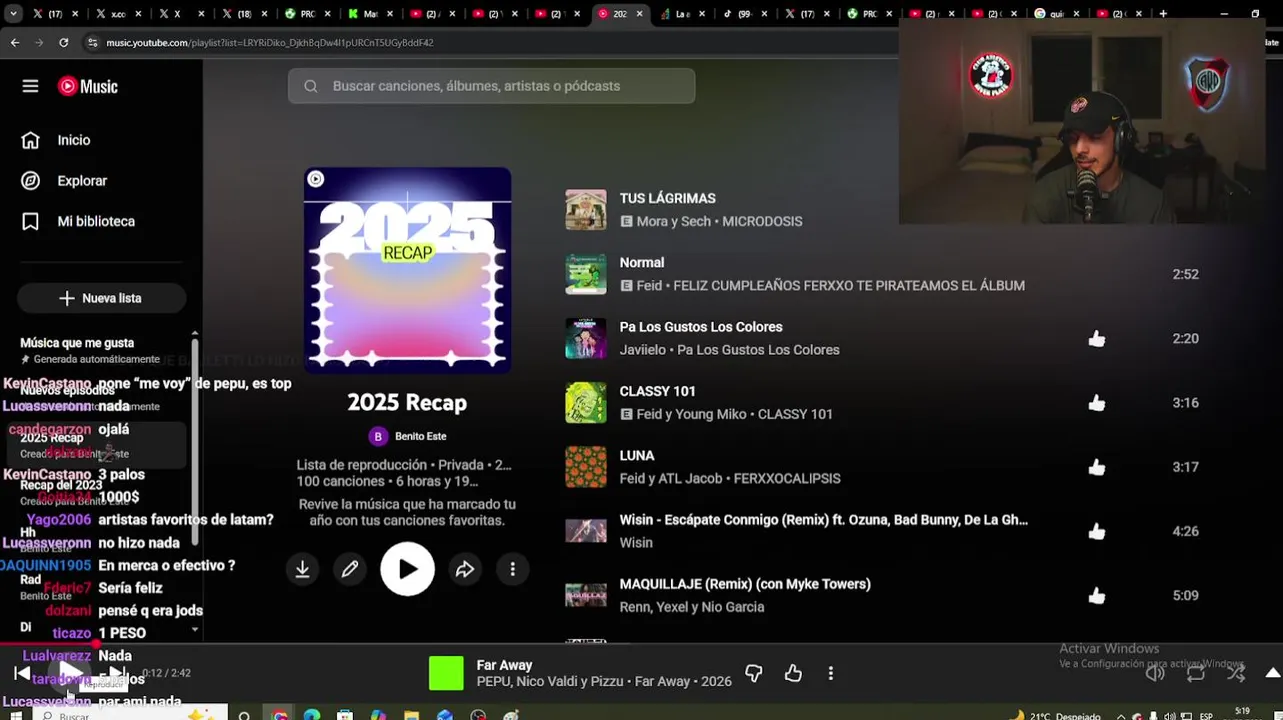Screen dimensions: 1283x720
Task: Dislike the playing song Far Away
Action: coord(754,674)
